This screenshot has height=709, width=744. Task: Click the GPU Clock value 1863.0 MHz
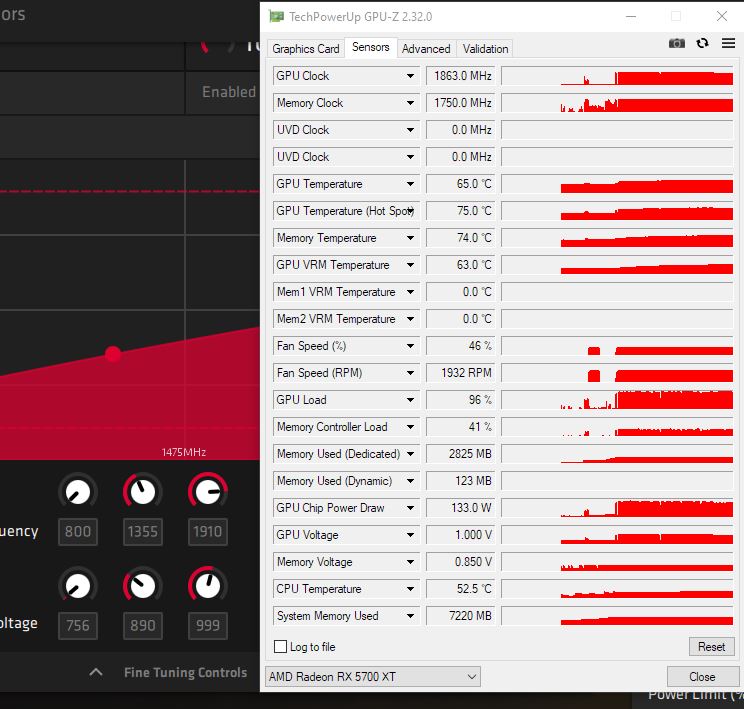pyautogui.click(x=461, y=76)
